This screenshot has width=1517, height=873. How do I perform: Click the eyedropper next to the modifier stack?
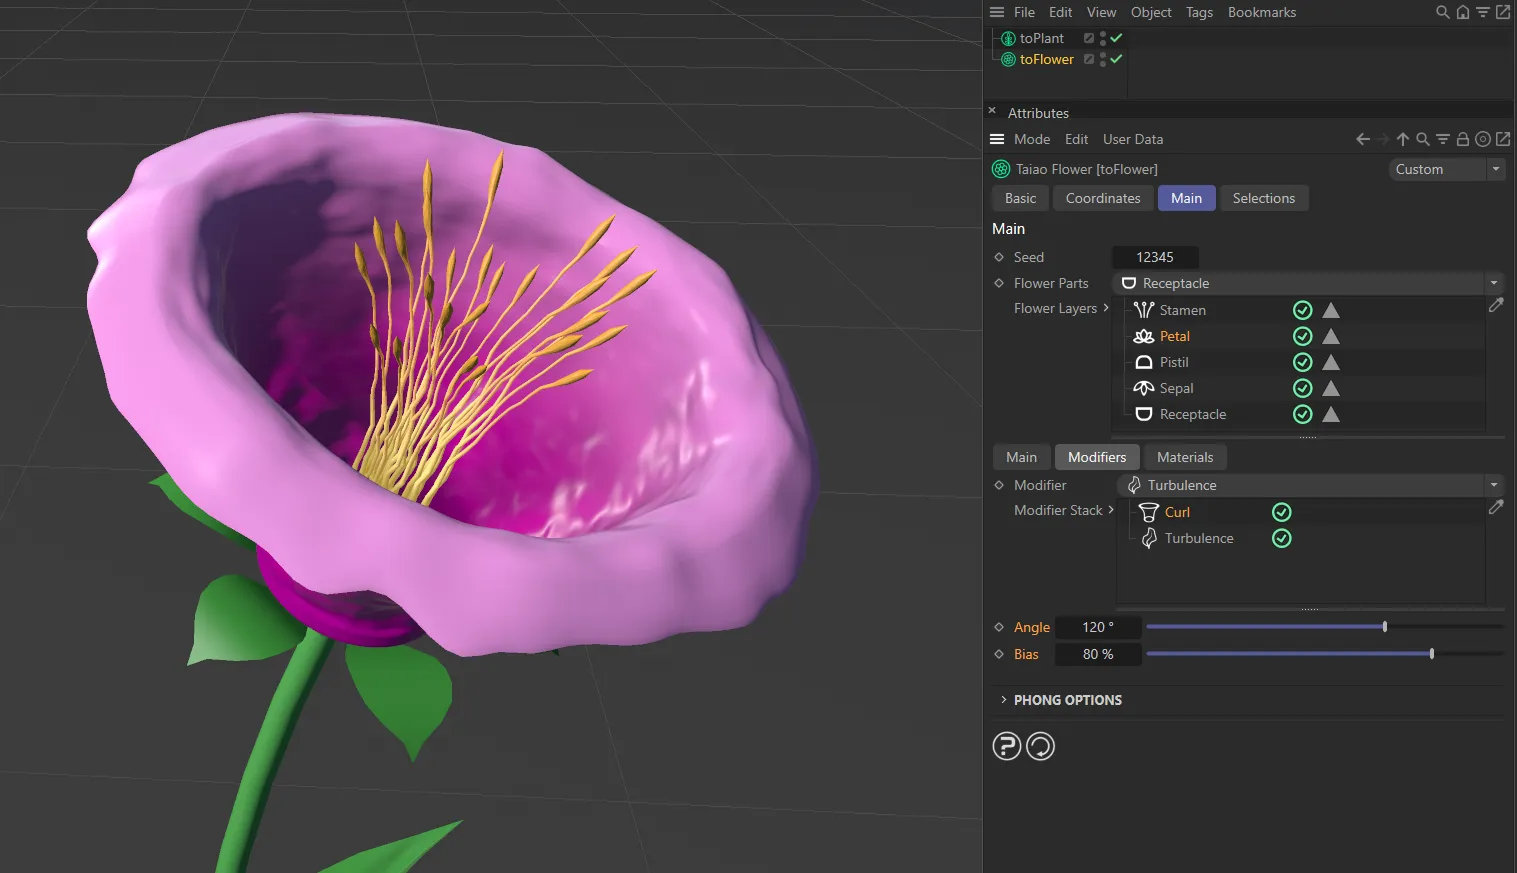click(x=1496, y=507)
